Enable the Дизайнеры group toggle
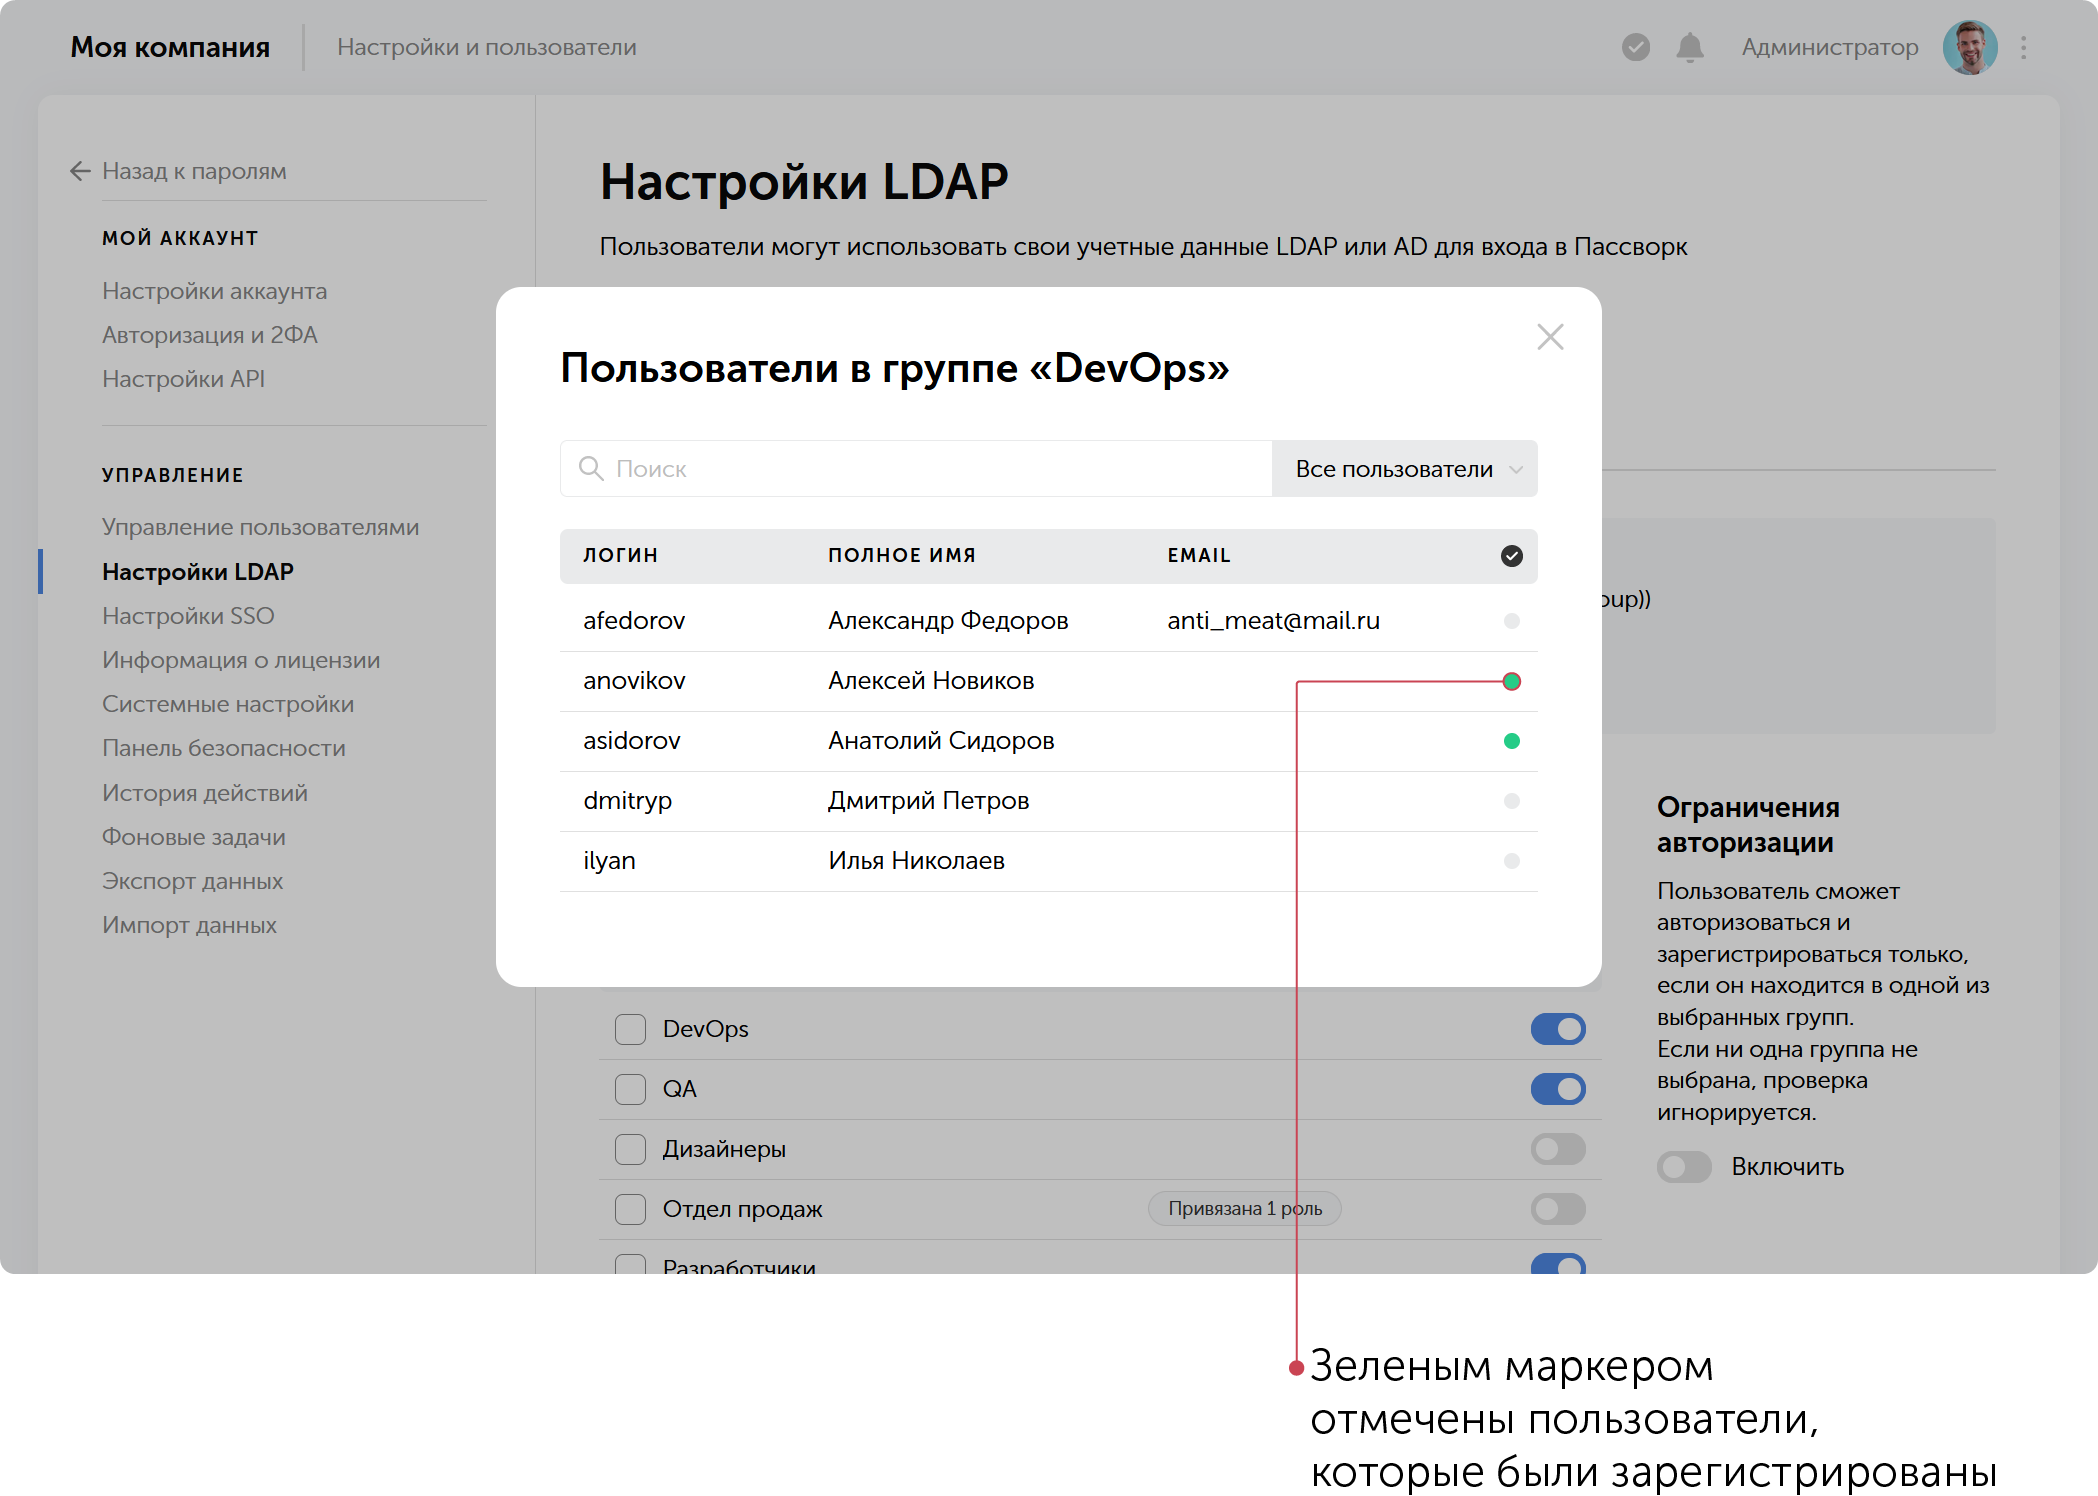2098x1496 pixels. click(1557, 1148)
